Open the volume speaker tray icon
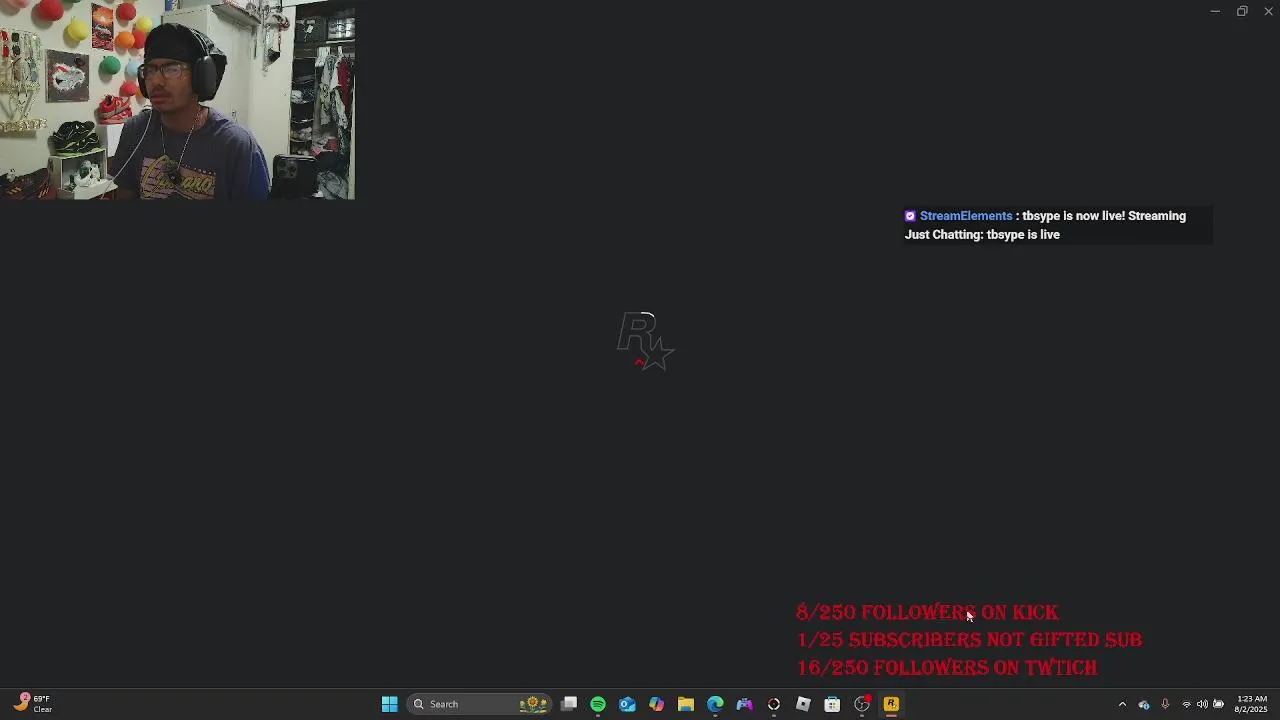 coord(1202,704)
